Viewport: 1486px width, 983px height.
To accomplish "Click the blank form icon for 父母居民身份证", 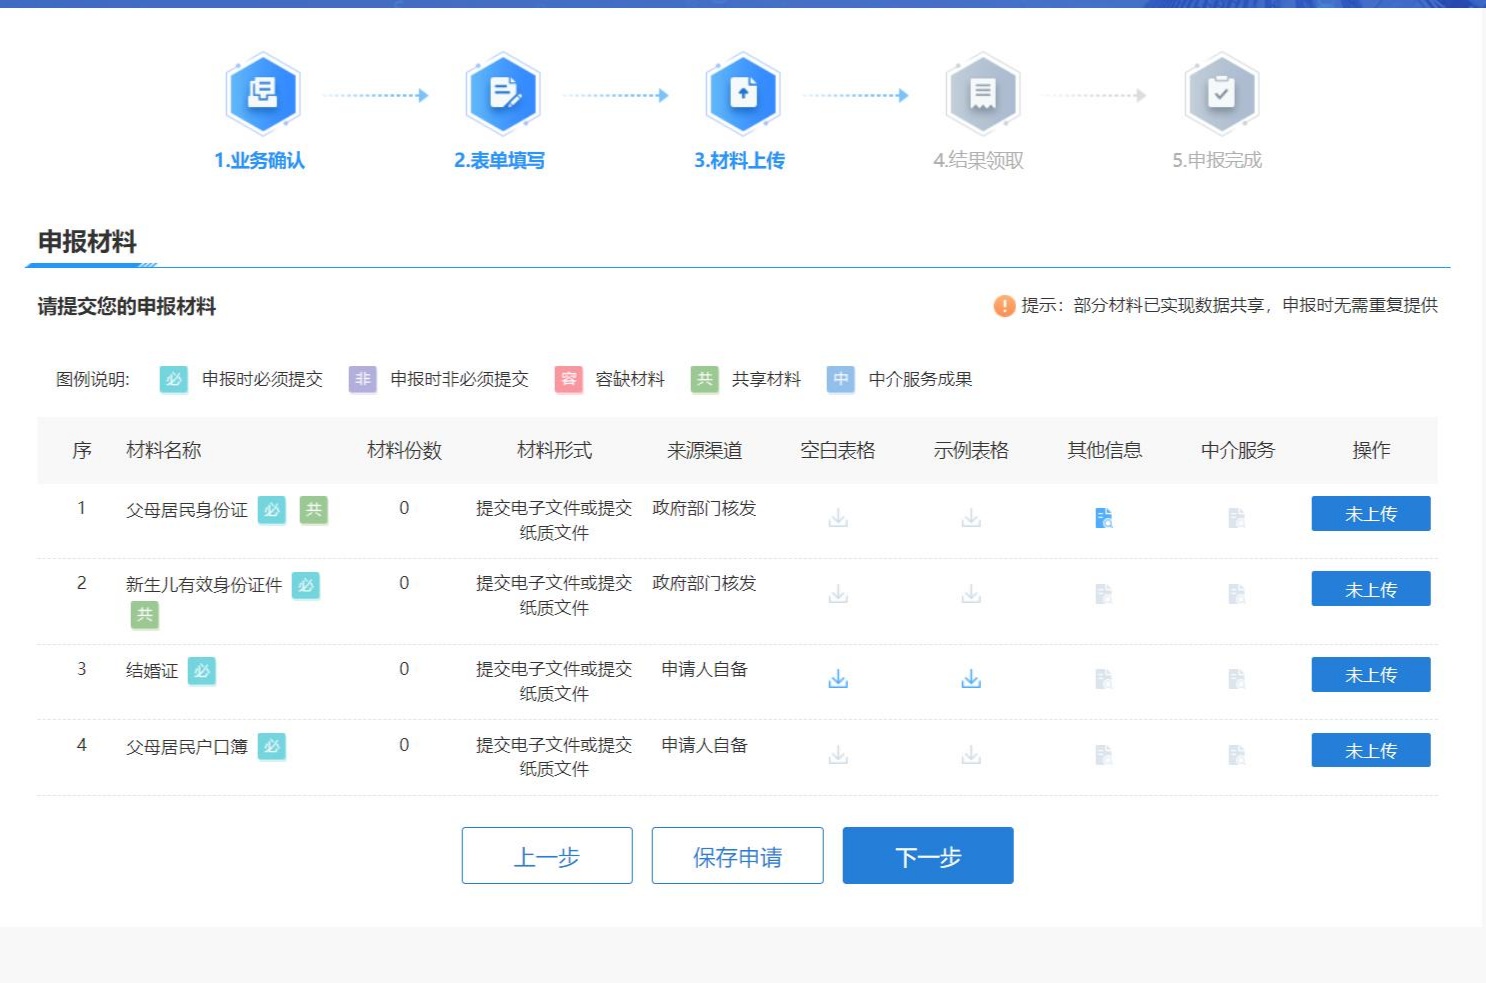I will 838,518.
